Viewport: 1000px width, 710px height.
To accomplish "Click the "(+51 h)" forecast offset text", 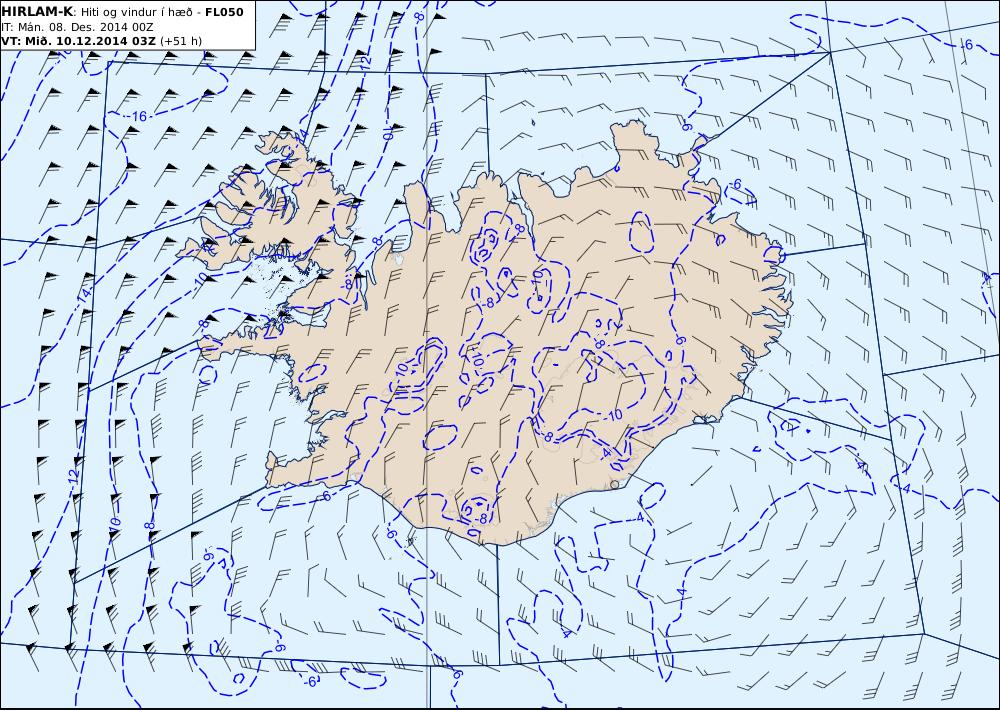I will (x=181, y=41).
